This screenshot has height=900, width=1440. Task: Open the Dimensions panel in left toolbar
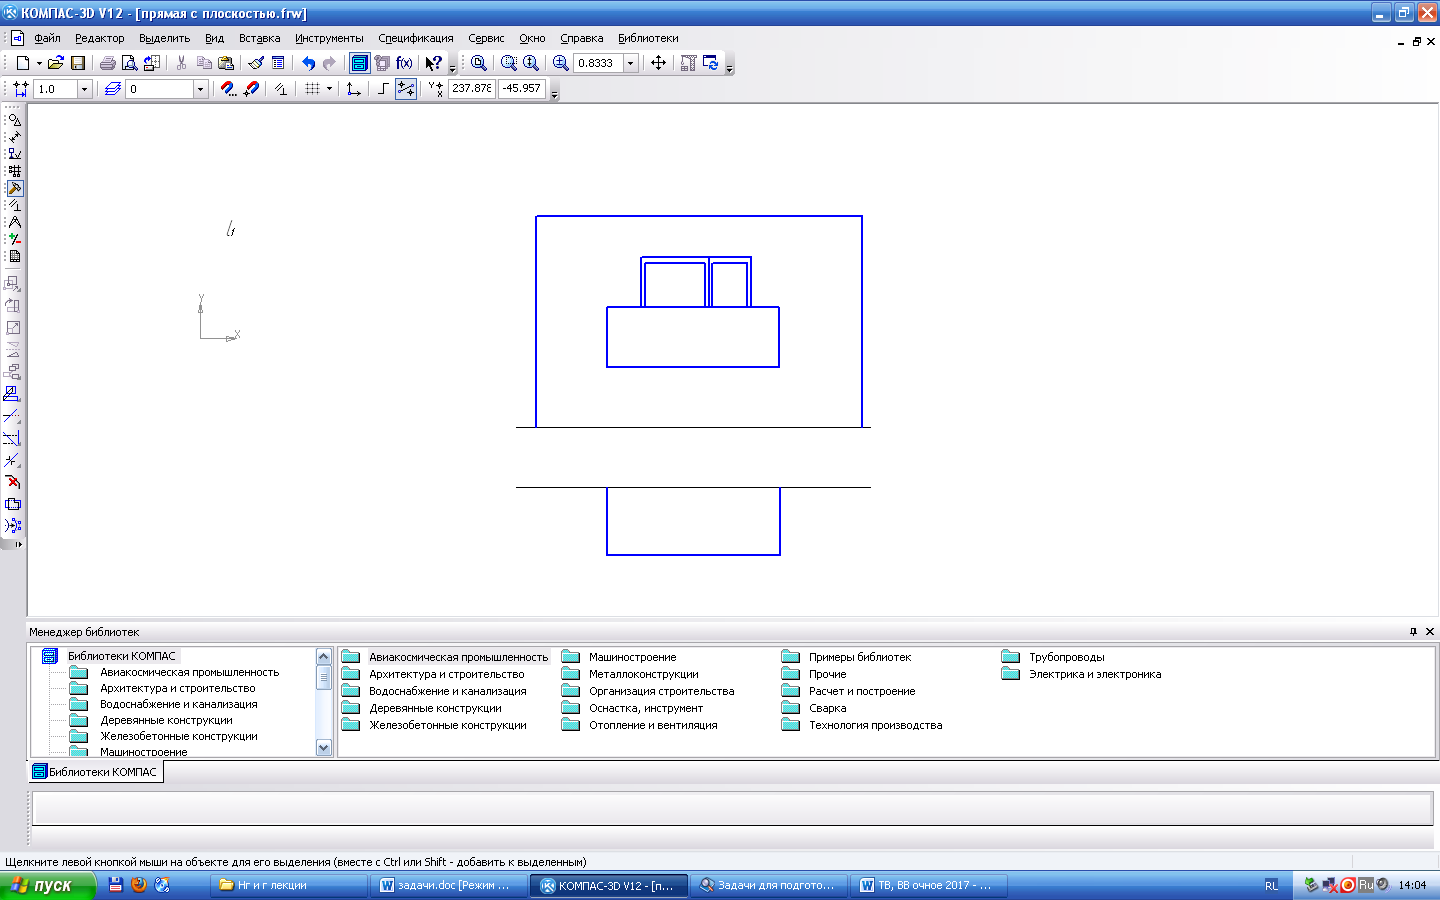pos(14,137)
